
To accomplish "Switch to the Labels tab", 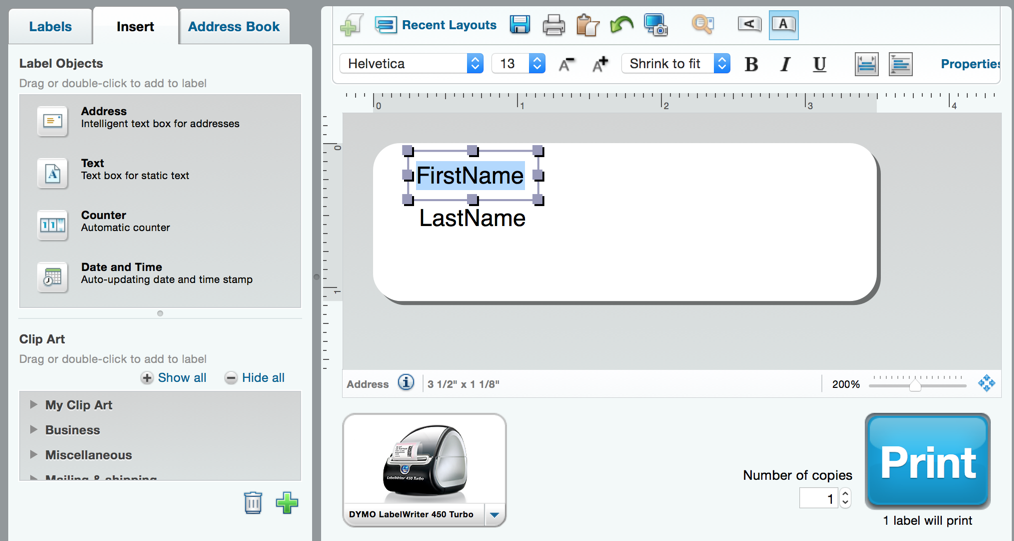I will pos(49,27).
